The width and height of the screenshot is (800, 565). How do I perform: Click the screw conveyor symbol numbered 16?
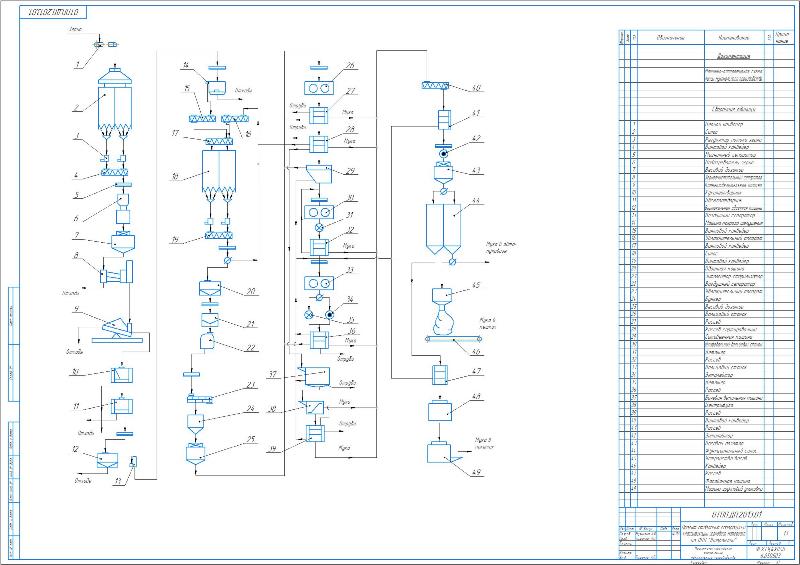pos(234,119)
